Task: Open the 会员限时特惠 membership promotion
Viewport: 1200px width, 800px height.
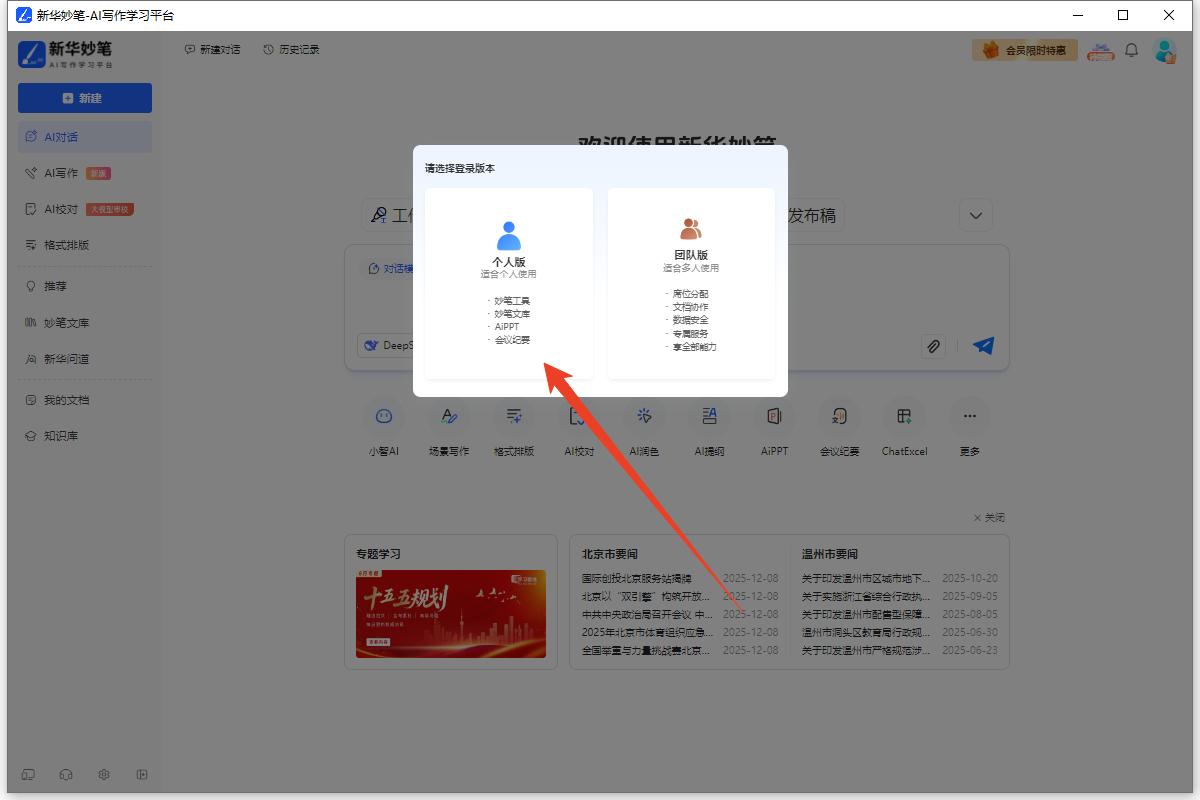Action: pos(1024,49)
